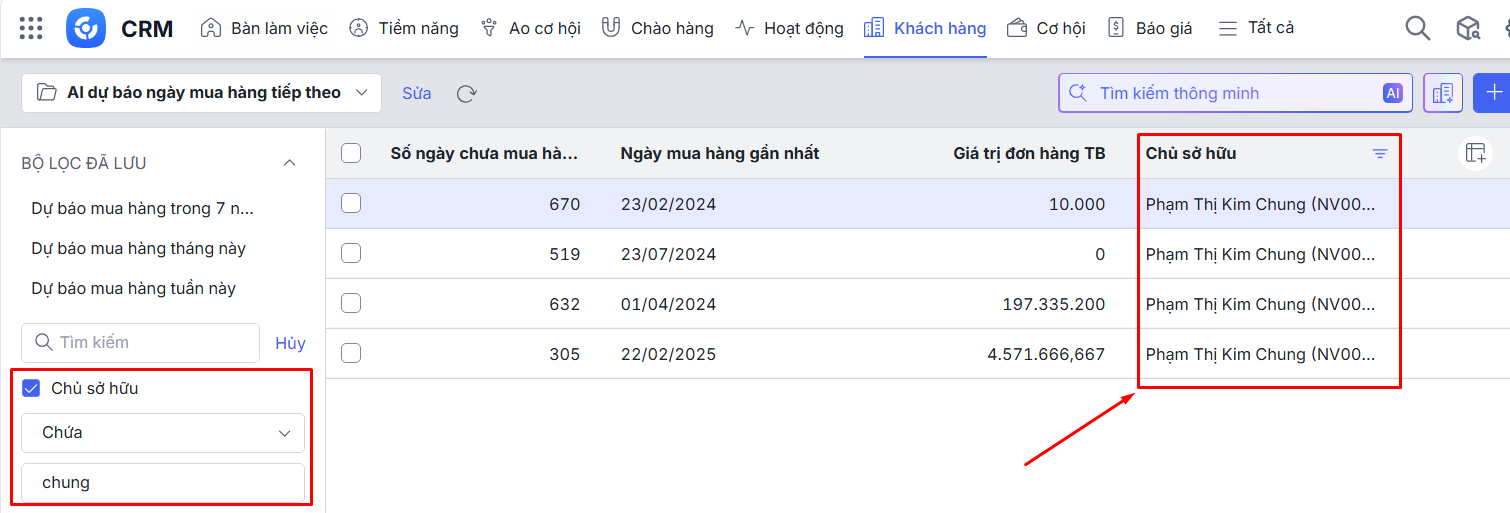Open the Báo giá tab

tap(1151, 28)
